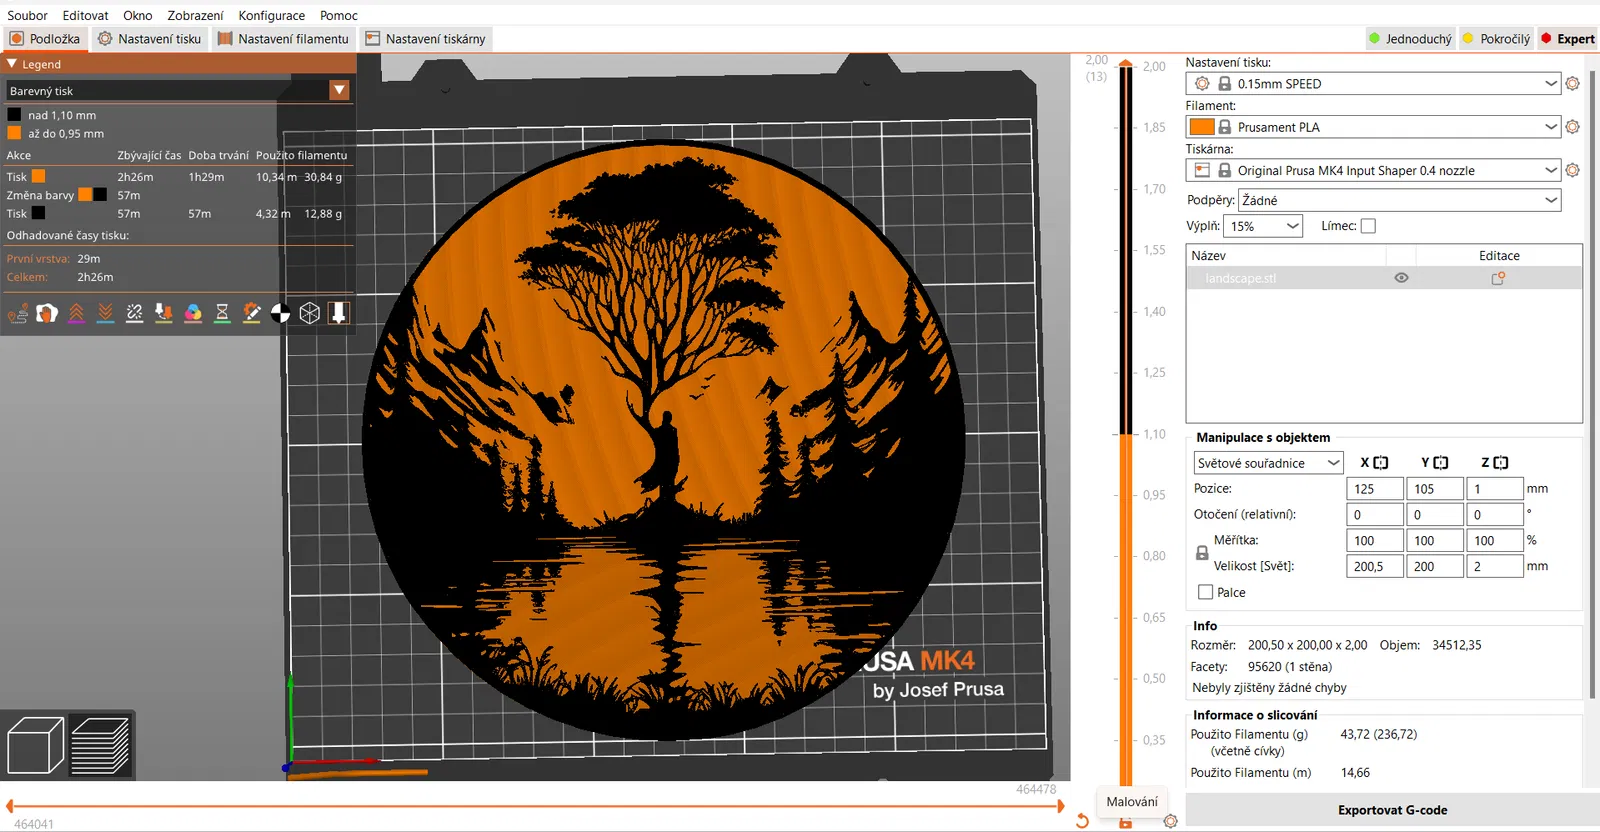Enable the Palce (inches) checkbox
Screen dimensions: 1600x832
(1206, 592)
